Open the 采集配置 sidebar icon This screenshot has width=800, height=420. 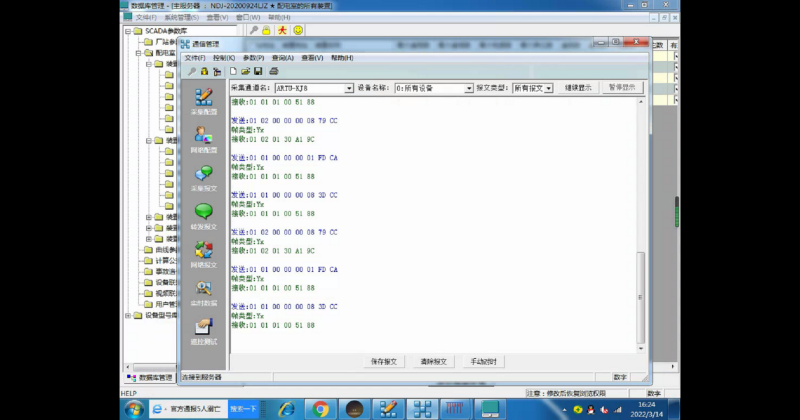(x=204, y=101)
